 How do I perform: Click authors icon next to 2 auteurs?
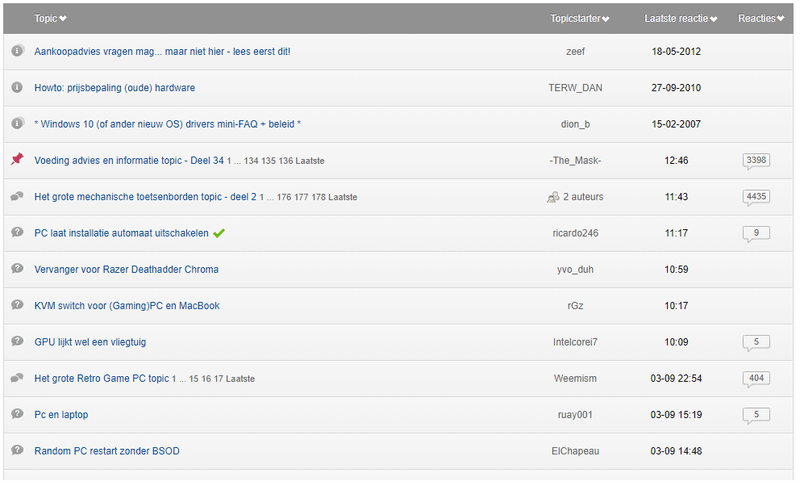point(553,197)
